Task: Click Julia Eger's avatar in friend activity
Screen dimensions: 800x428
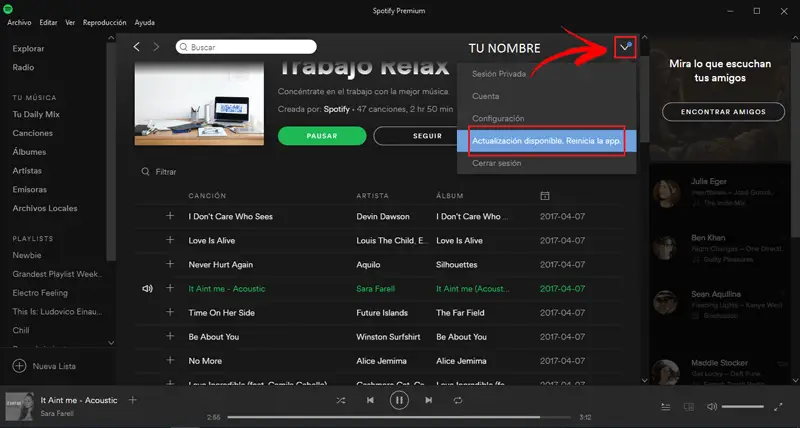Action: 666,193
